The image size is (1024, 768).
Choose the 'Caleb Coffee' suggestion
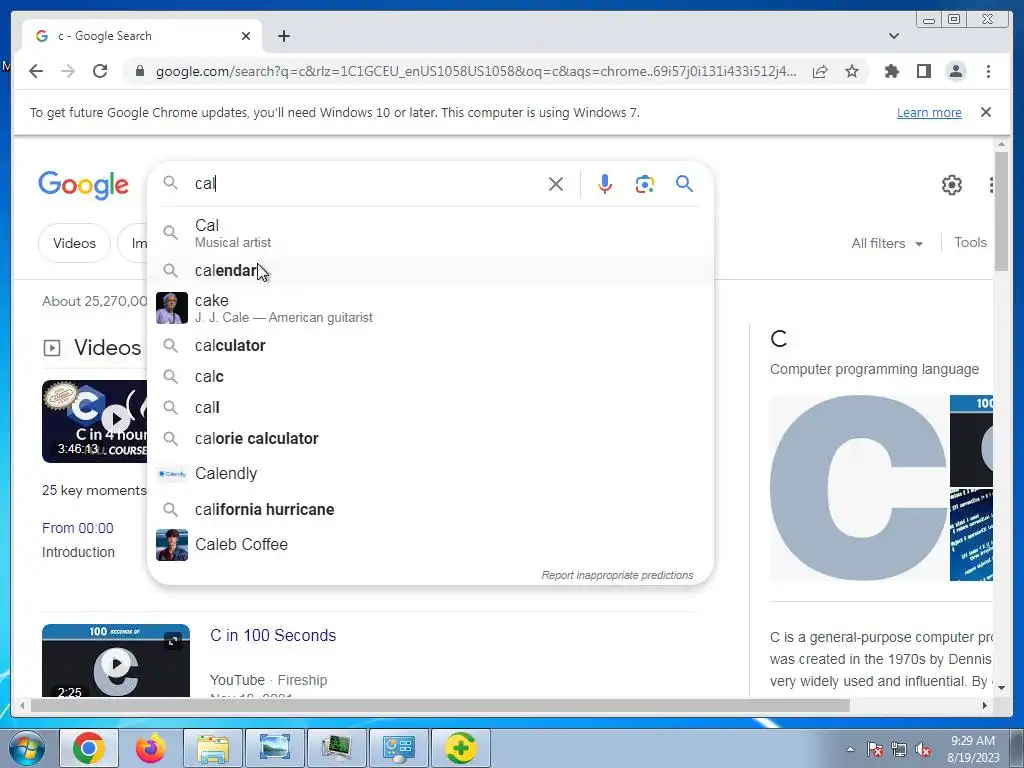431,545
